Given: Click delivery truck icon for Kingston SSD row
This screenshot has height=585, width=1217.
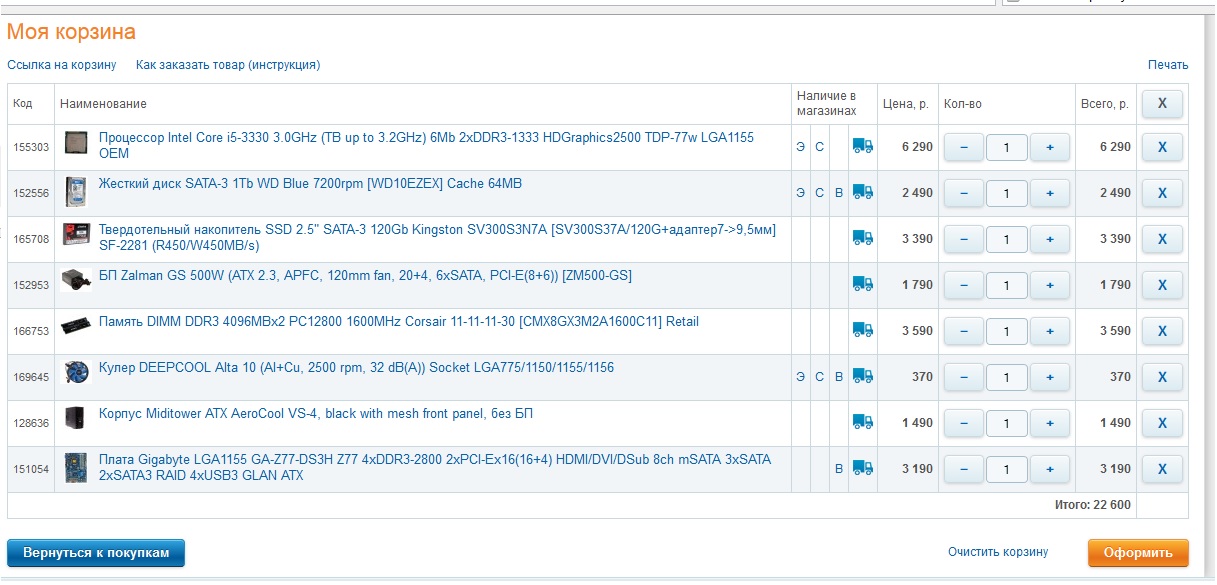Looking at the screenshot, I should (862, 238).
